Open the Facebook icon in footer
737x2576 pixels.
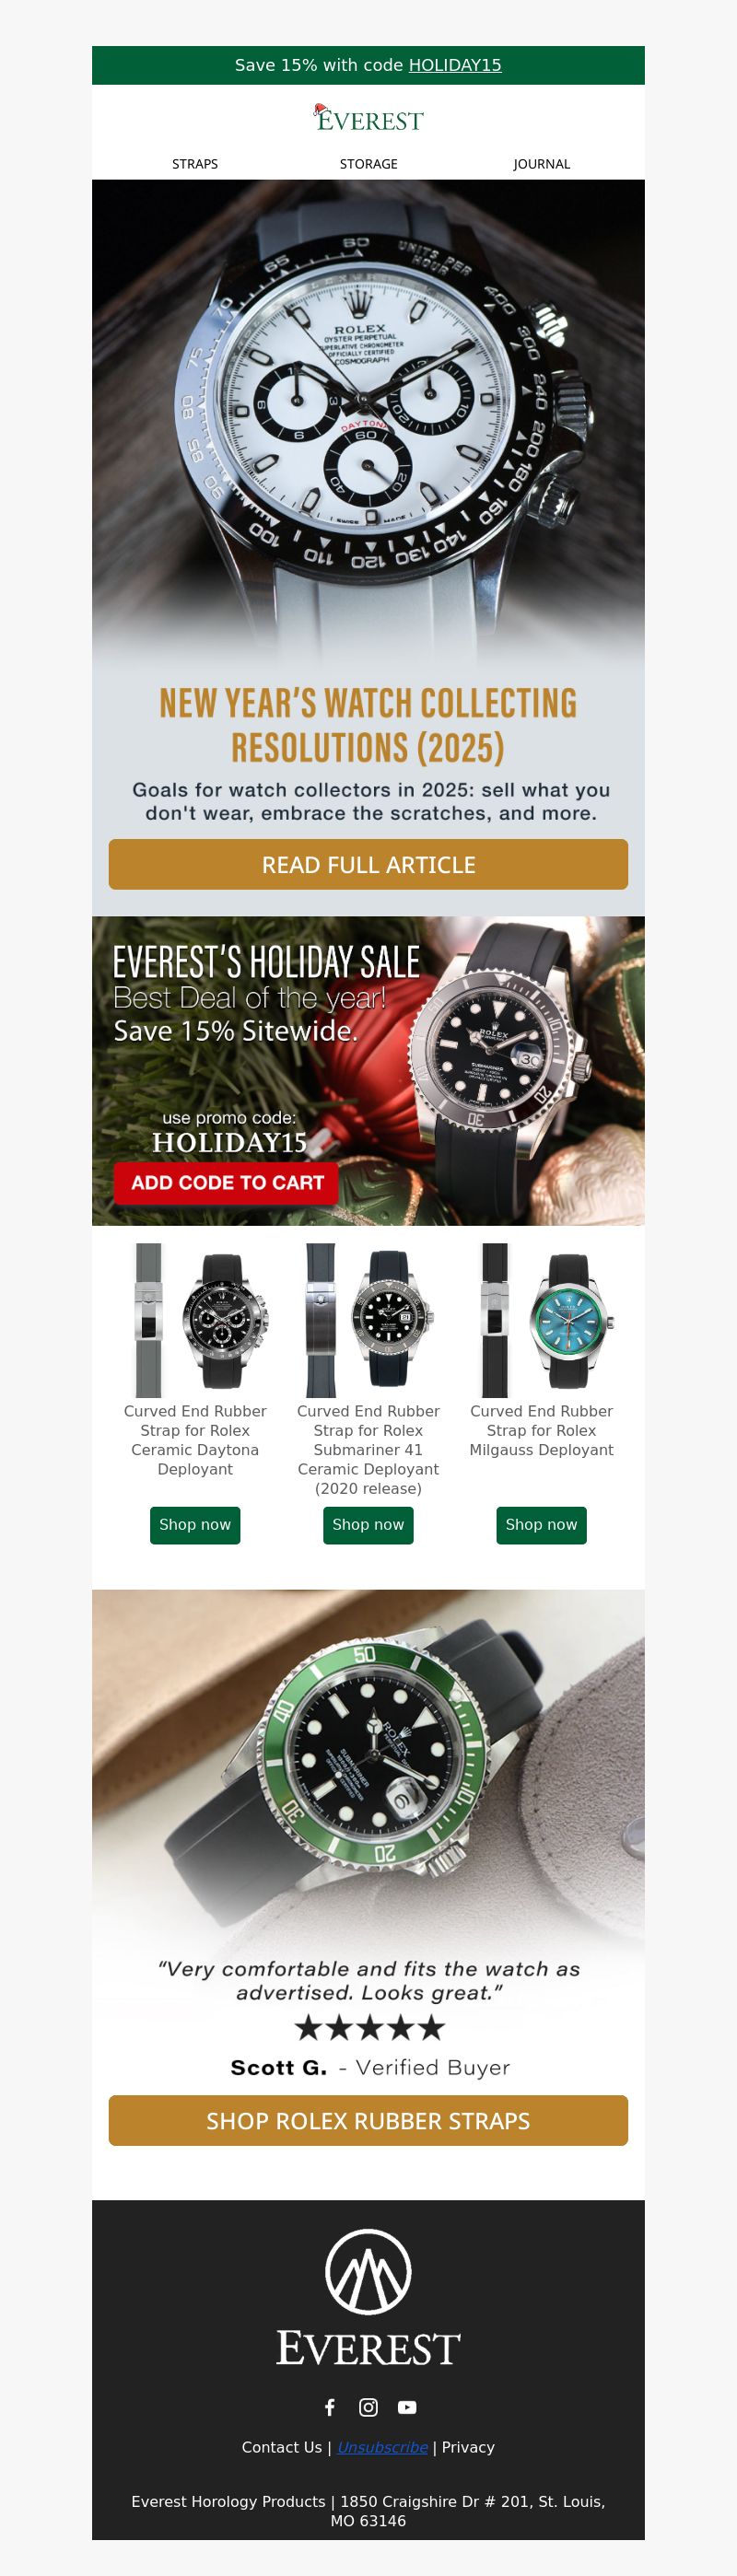[330, 2407]
